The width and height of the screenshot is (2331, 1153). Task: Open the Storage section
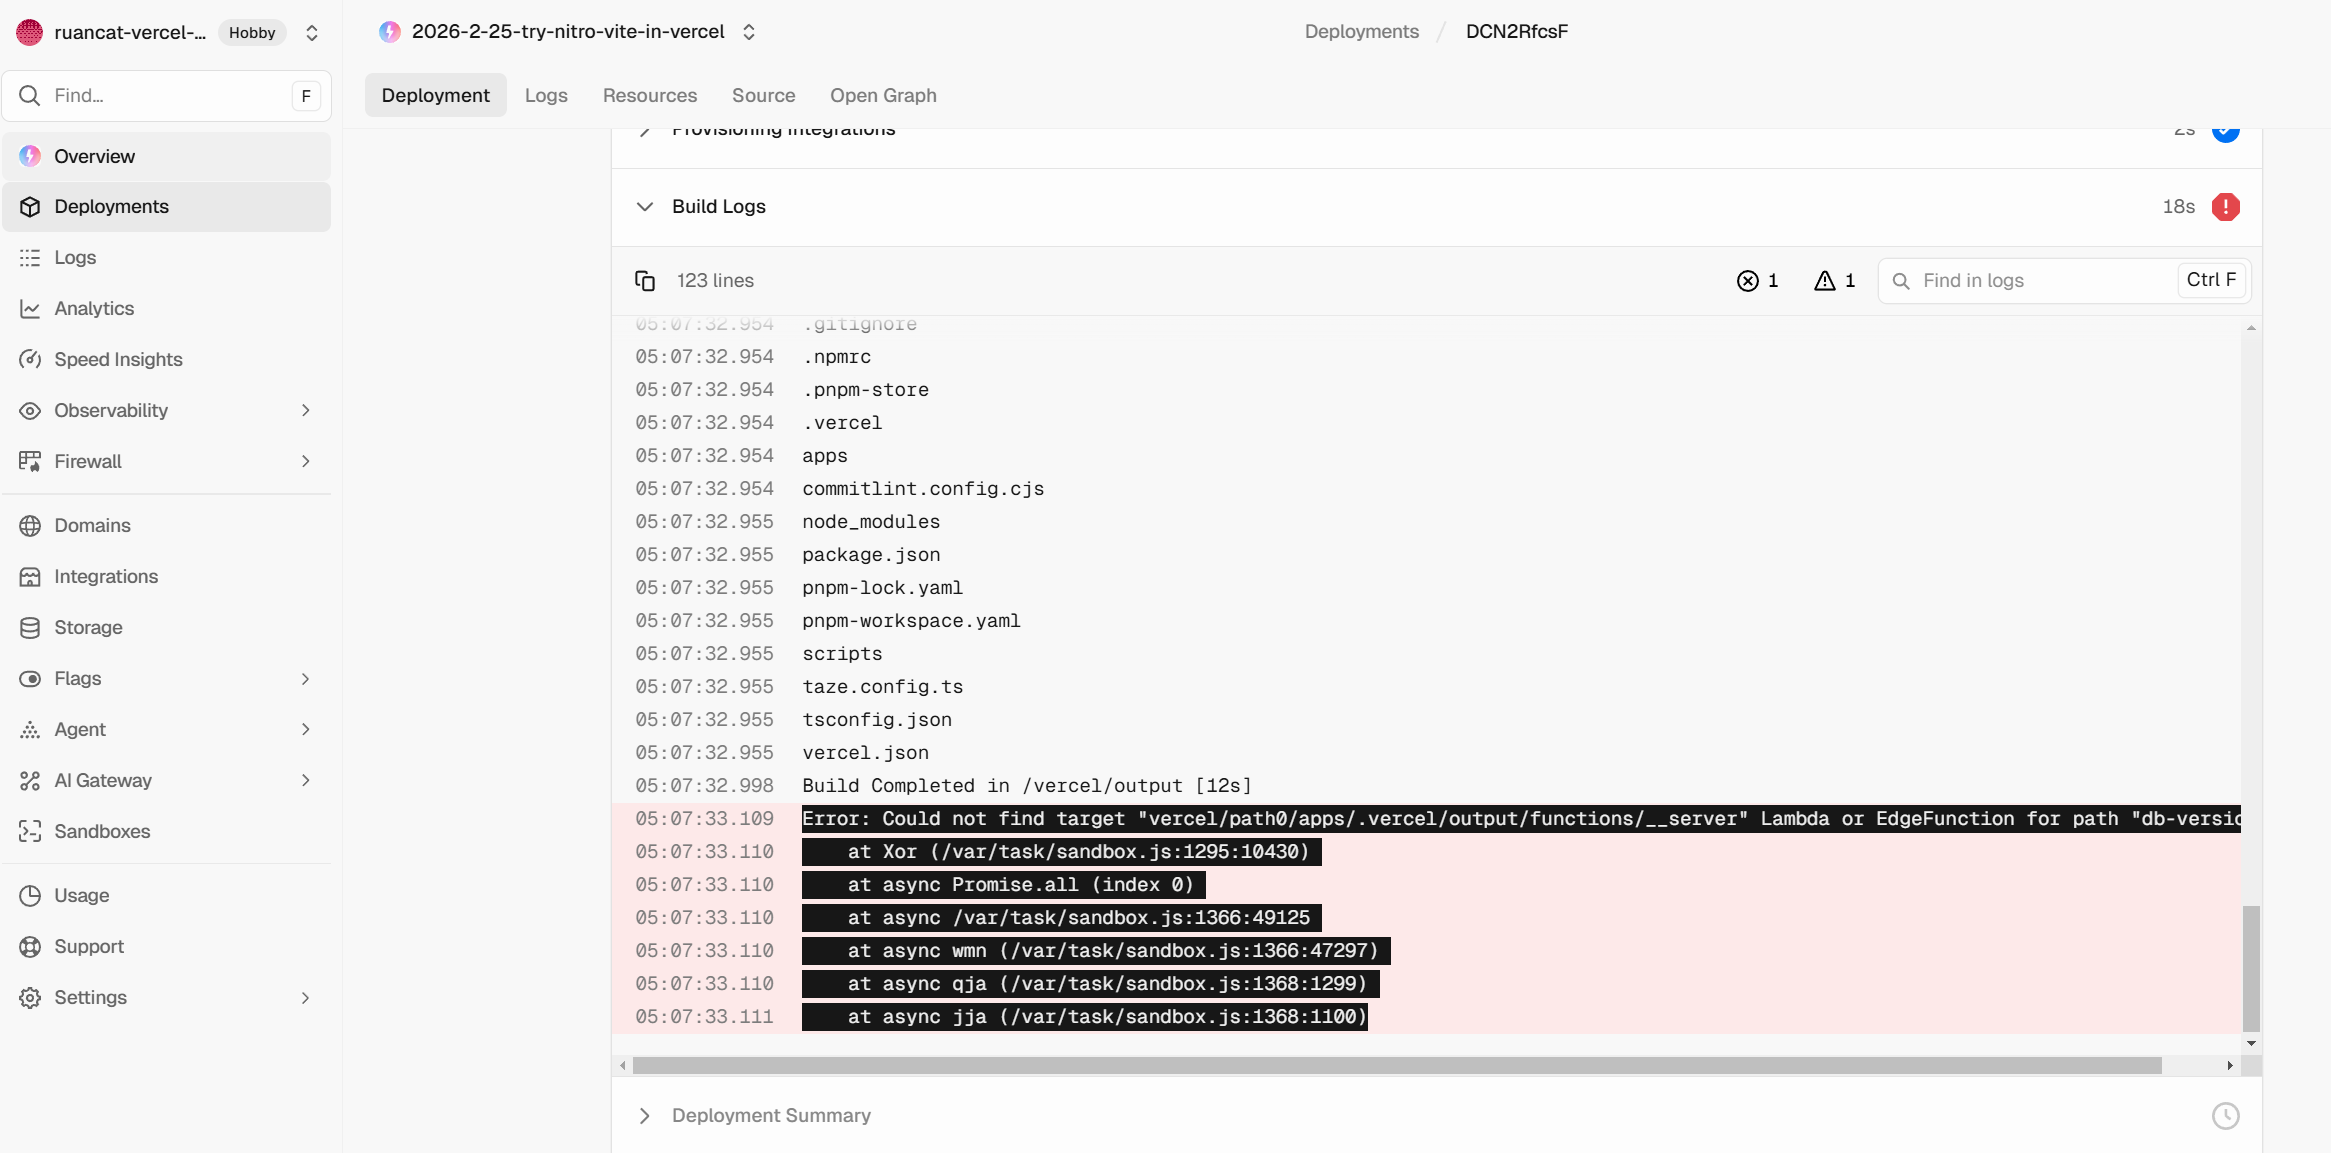point(88,627)
